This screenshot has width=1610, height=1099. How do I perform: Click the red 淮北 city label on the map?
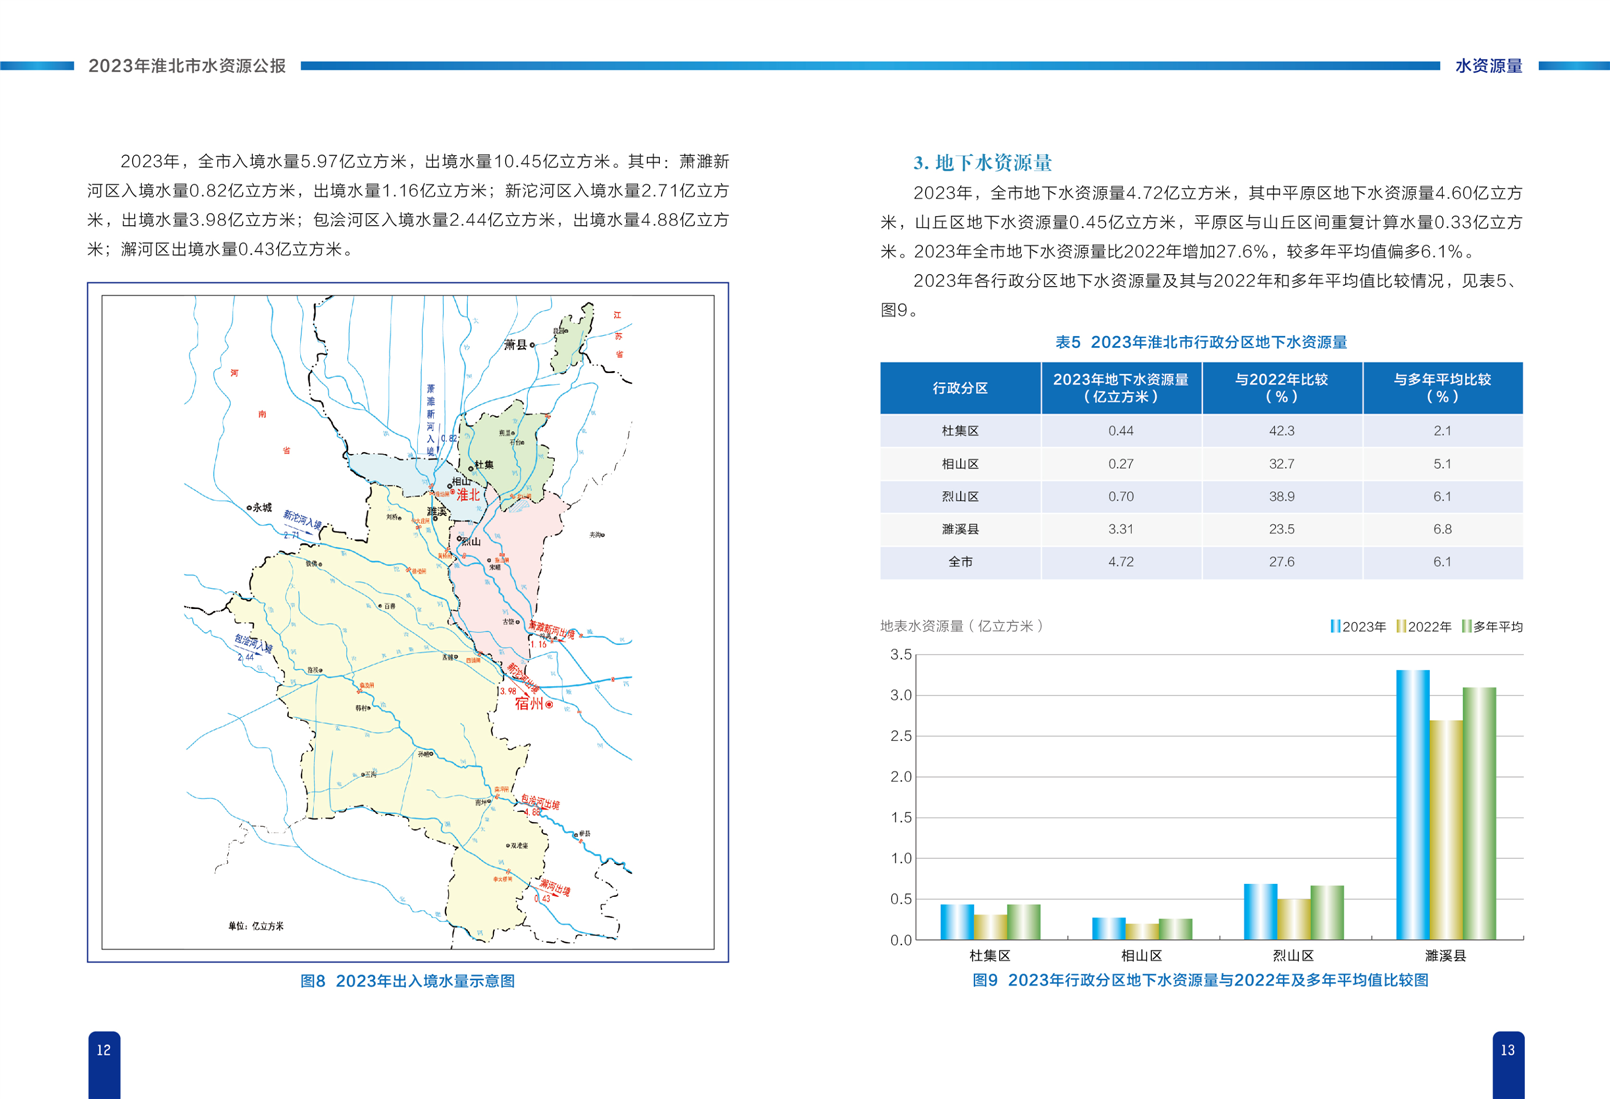click(468, 495)
